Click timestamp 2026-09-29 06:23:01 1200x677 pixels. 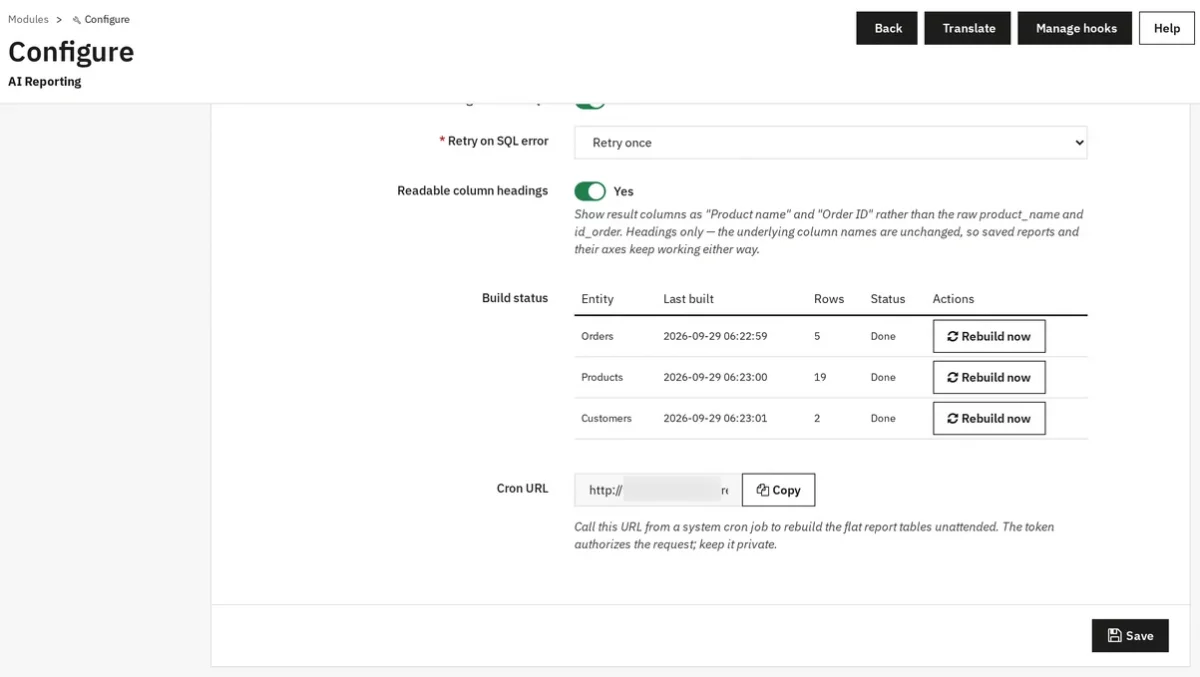coord(715,418)
